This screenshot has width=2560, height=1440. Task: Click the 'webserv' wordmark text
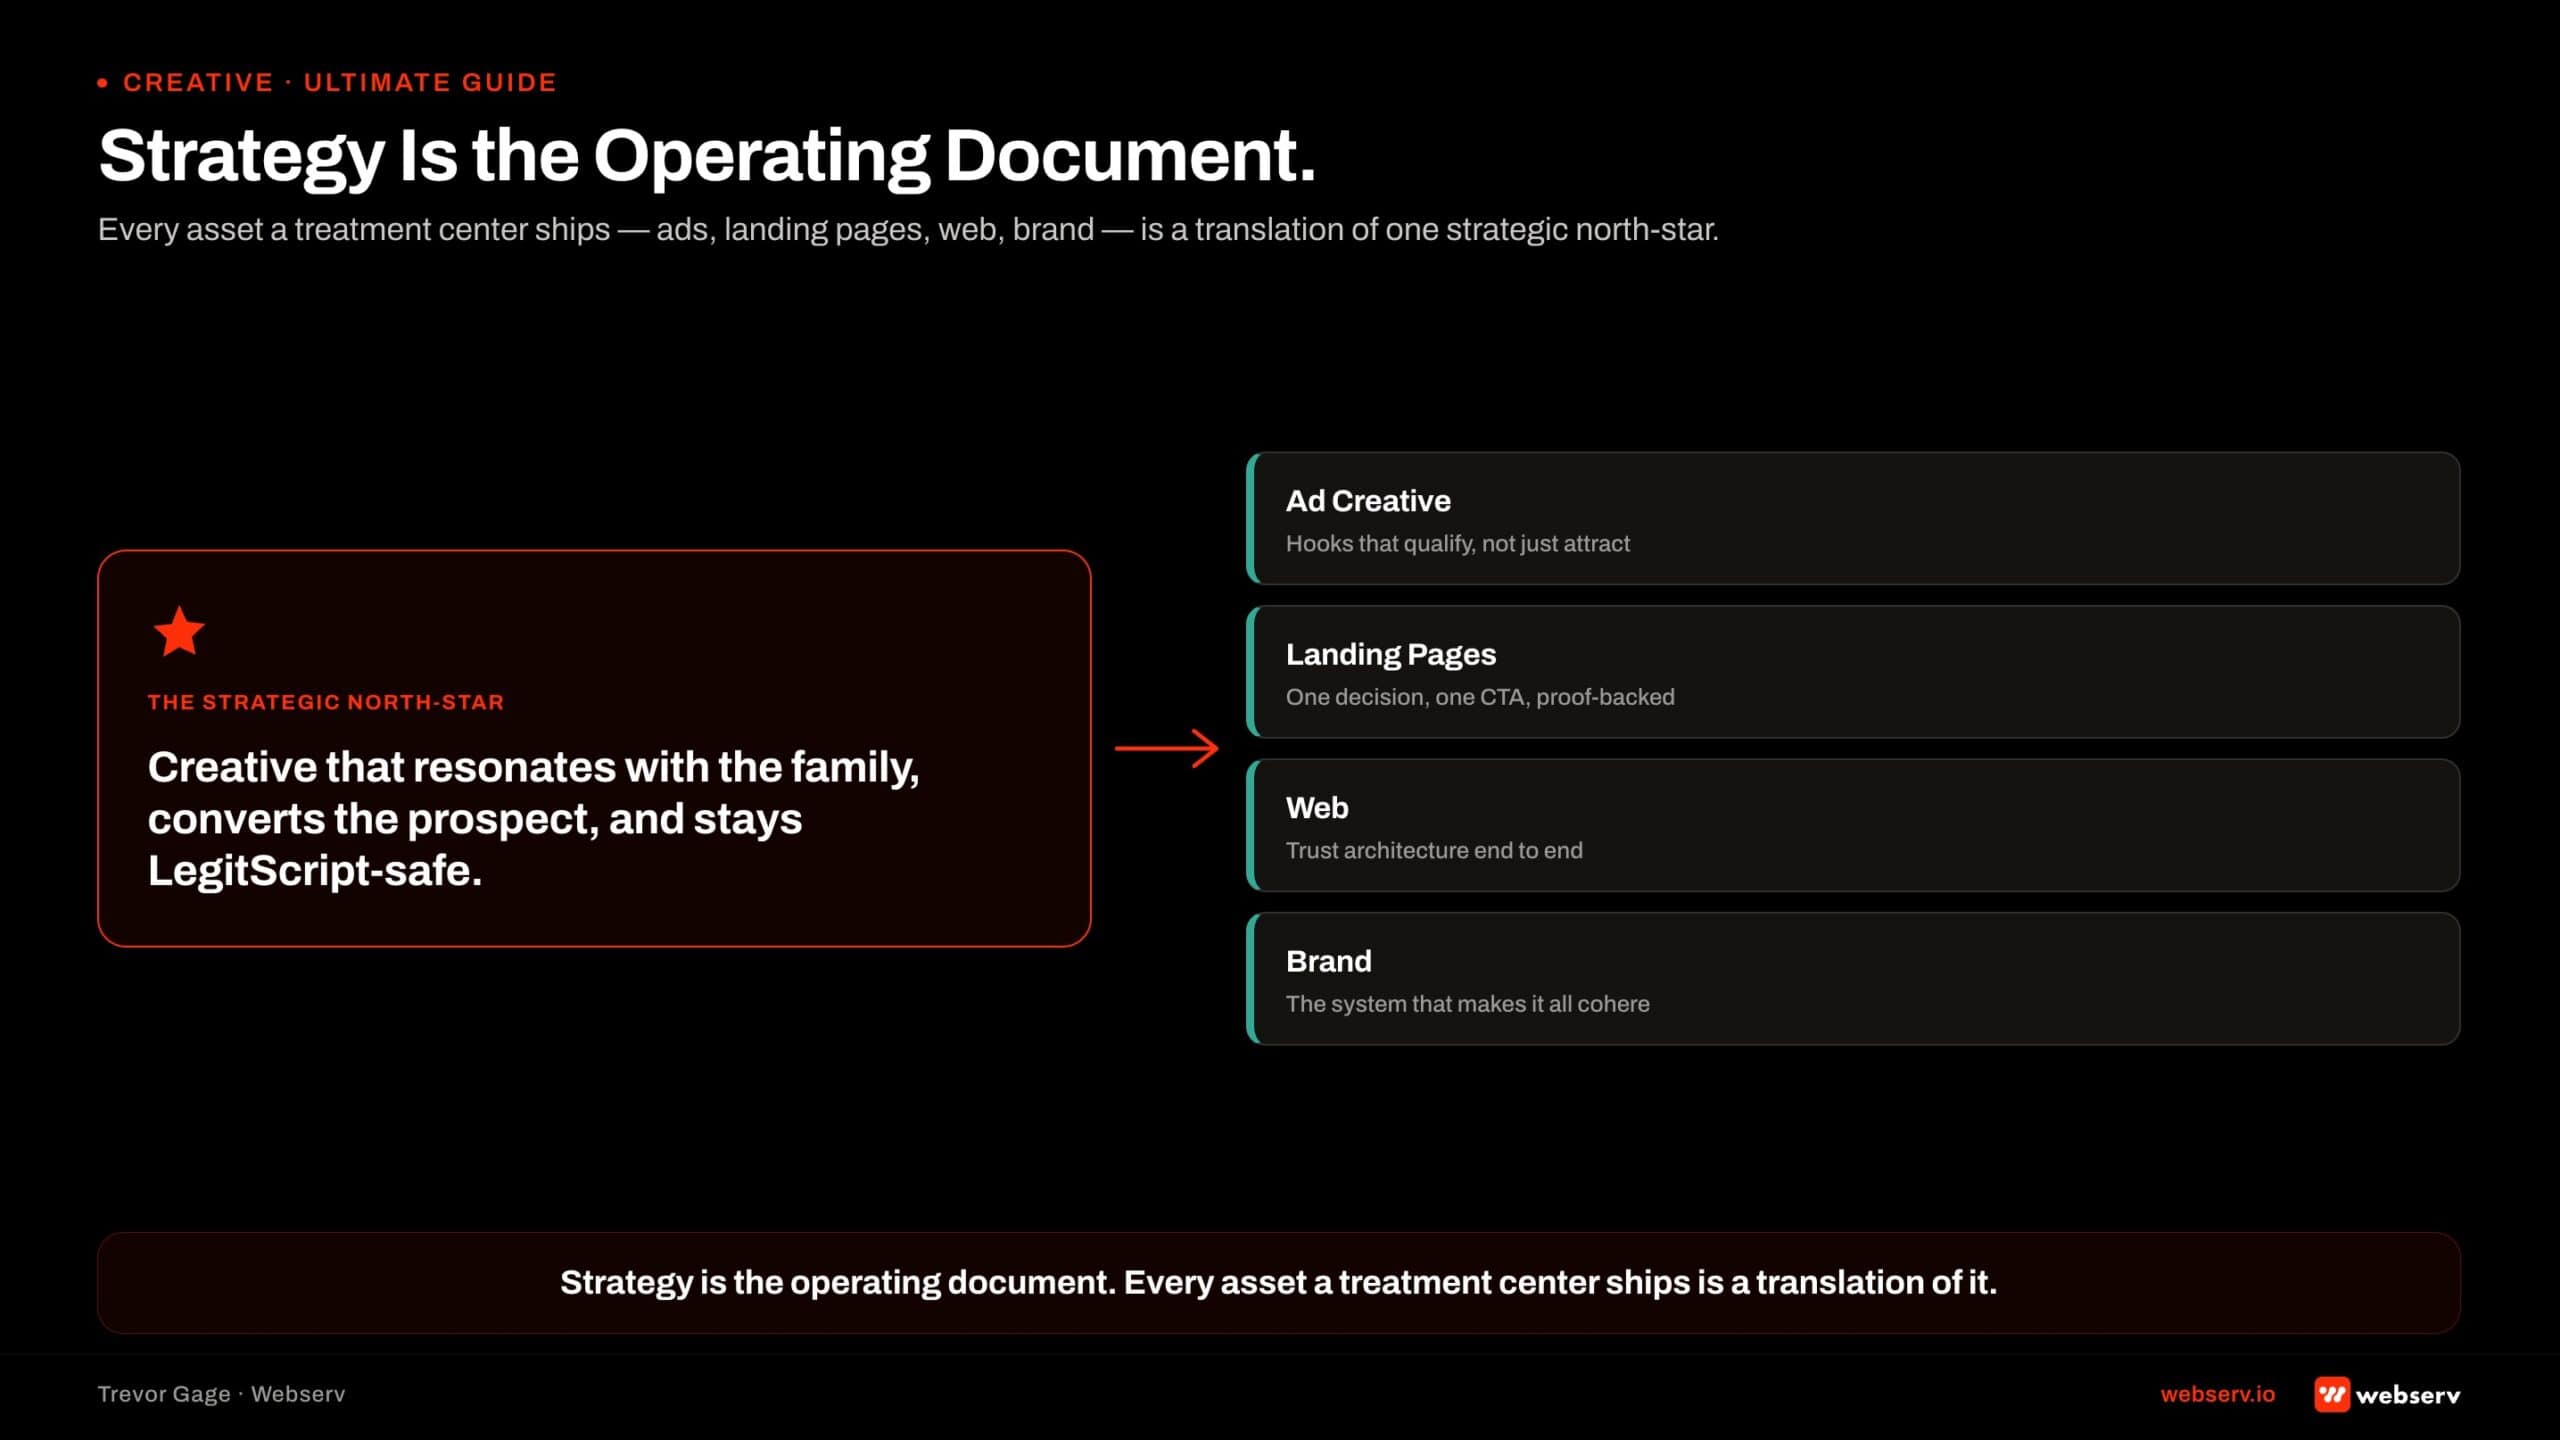(2408, 1395)
